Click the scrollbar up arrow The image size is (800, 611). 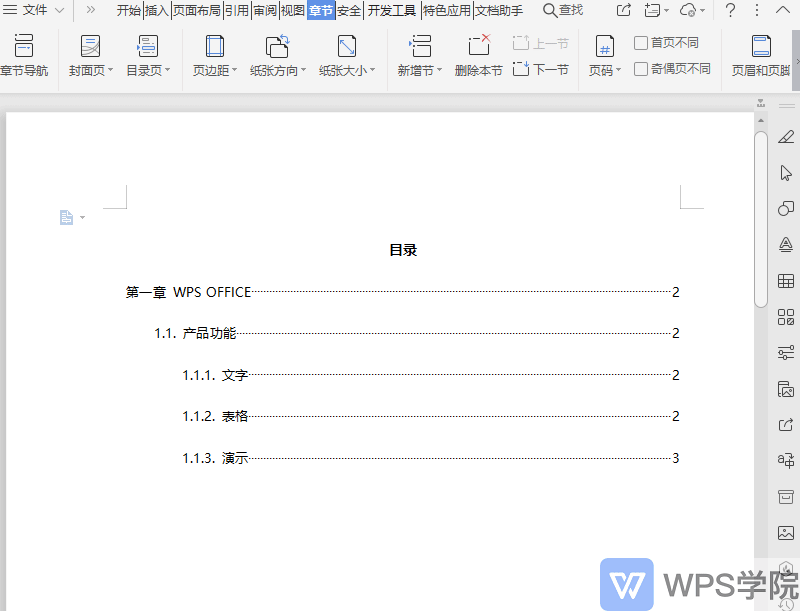click(x=761, y=121)
